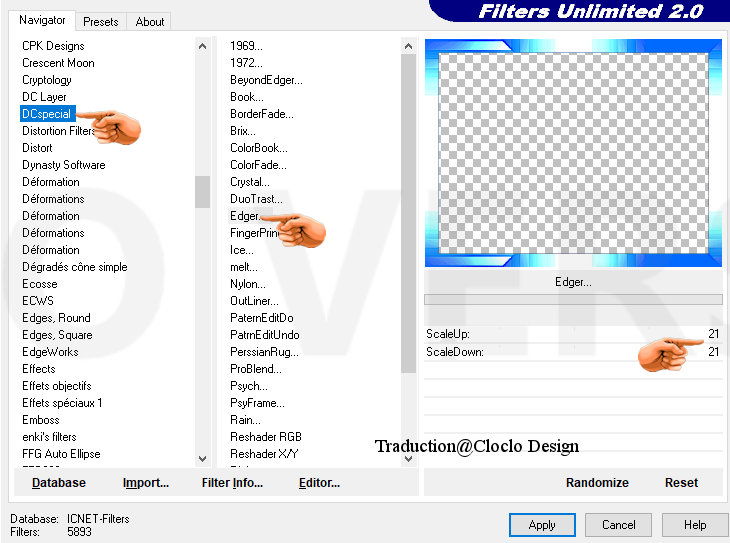Select the ECWS category
Screen dimensions: 730x543
coord(38,301)
